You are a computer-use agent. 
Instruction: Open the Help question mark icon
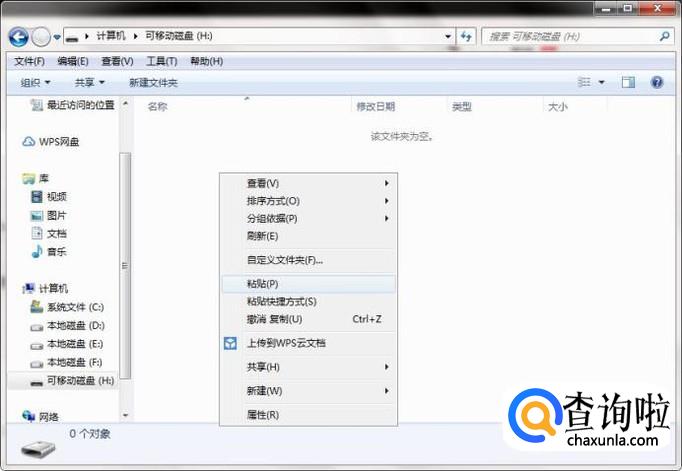(657, 82)
